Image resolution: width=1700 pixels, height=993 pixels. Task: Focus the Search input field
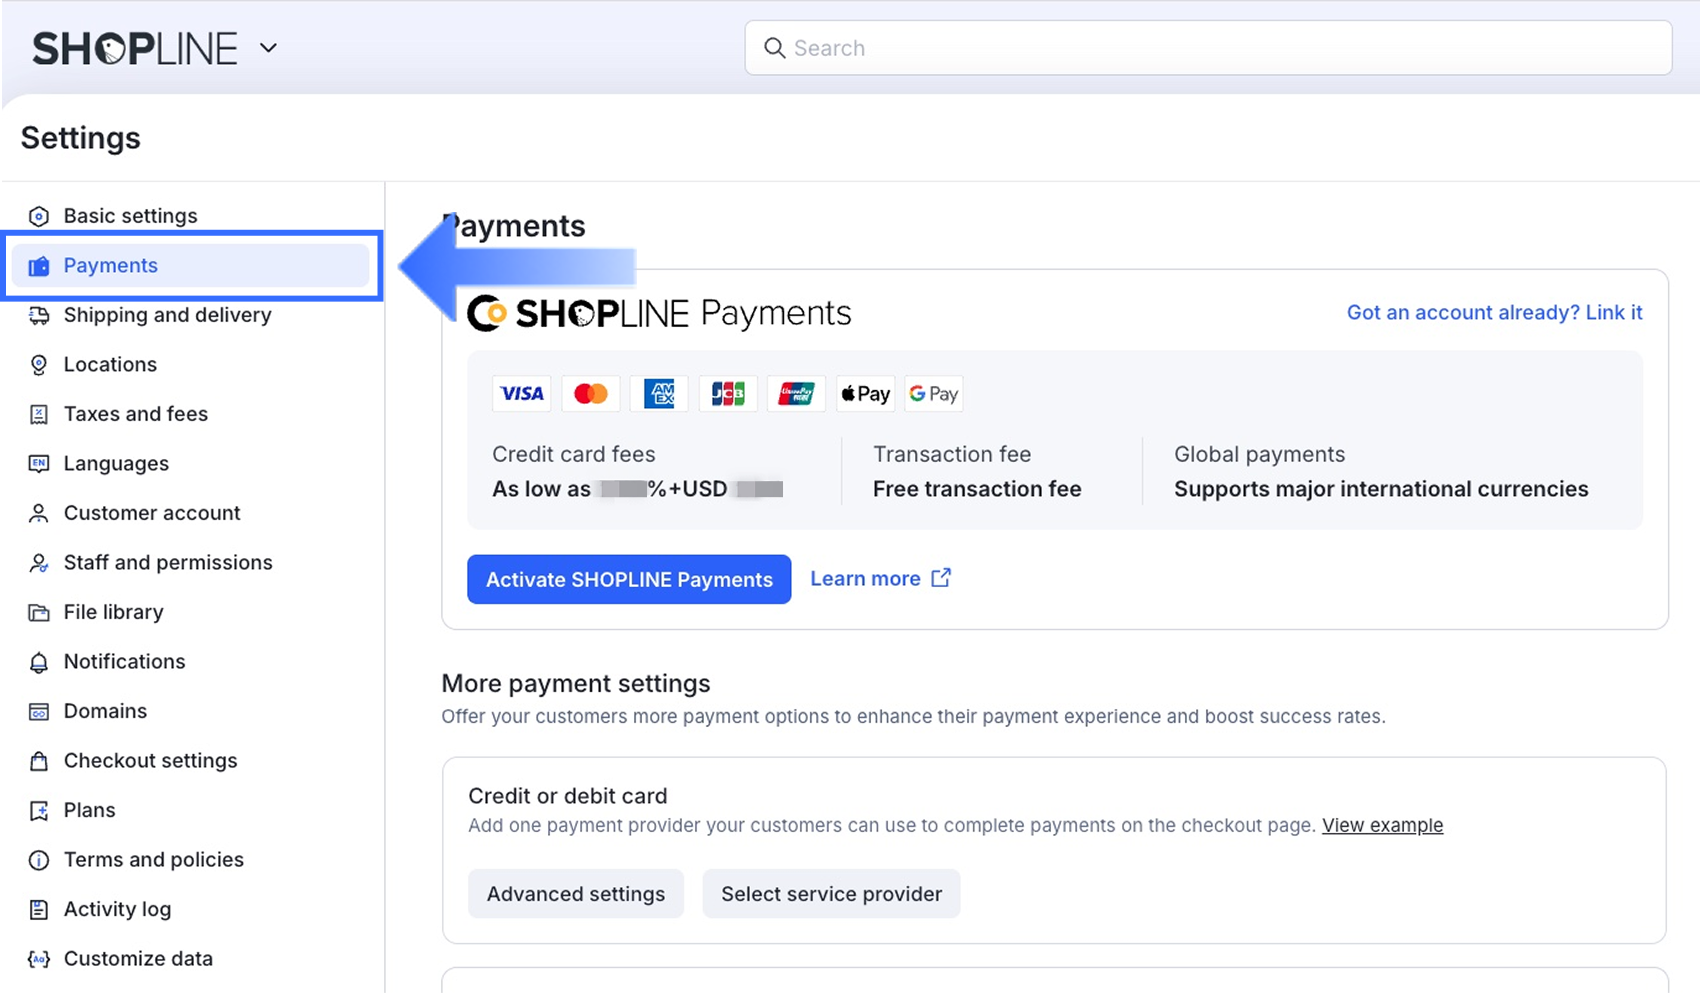click(x=1220, y=48)
